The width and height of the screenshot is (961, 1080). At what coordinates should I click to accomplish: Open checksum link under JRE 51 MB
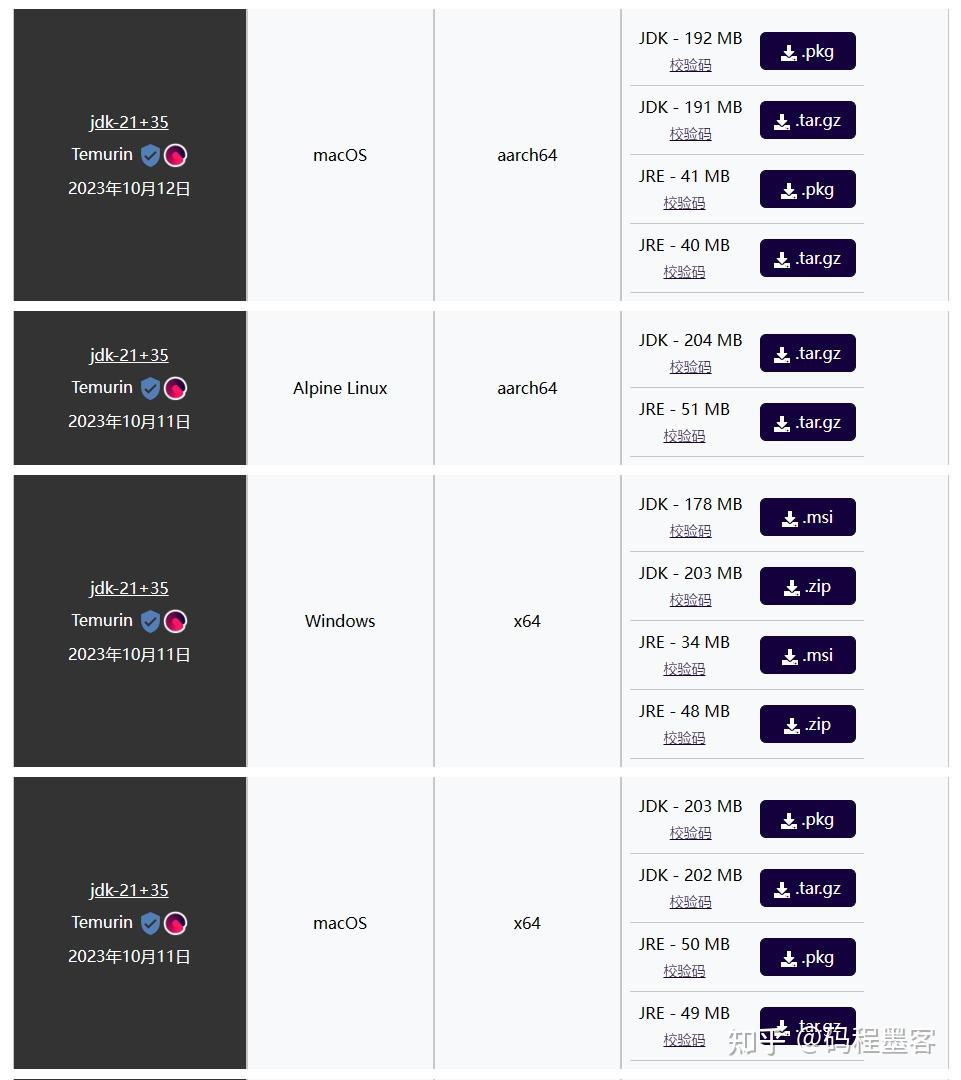click(684, 436)
